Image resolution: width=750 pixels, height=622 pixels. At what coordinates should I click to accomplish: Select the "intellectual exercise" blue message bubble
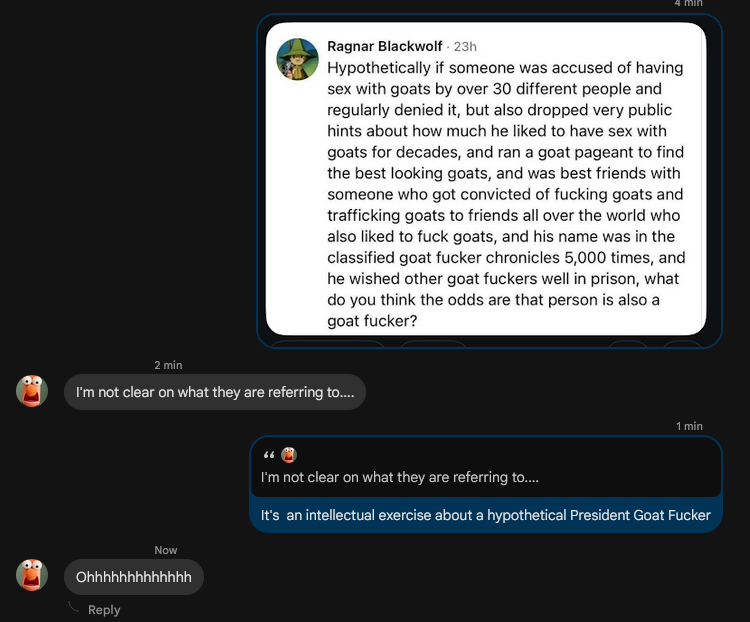[485, 515]
